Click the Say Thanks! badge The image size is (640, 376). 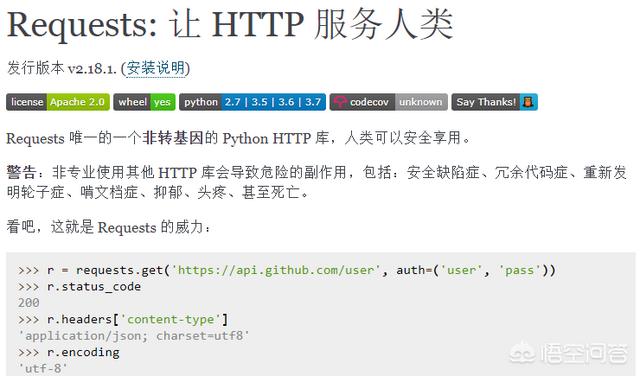tap(494, 102)
